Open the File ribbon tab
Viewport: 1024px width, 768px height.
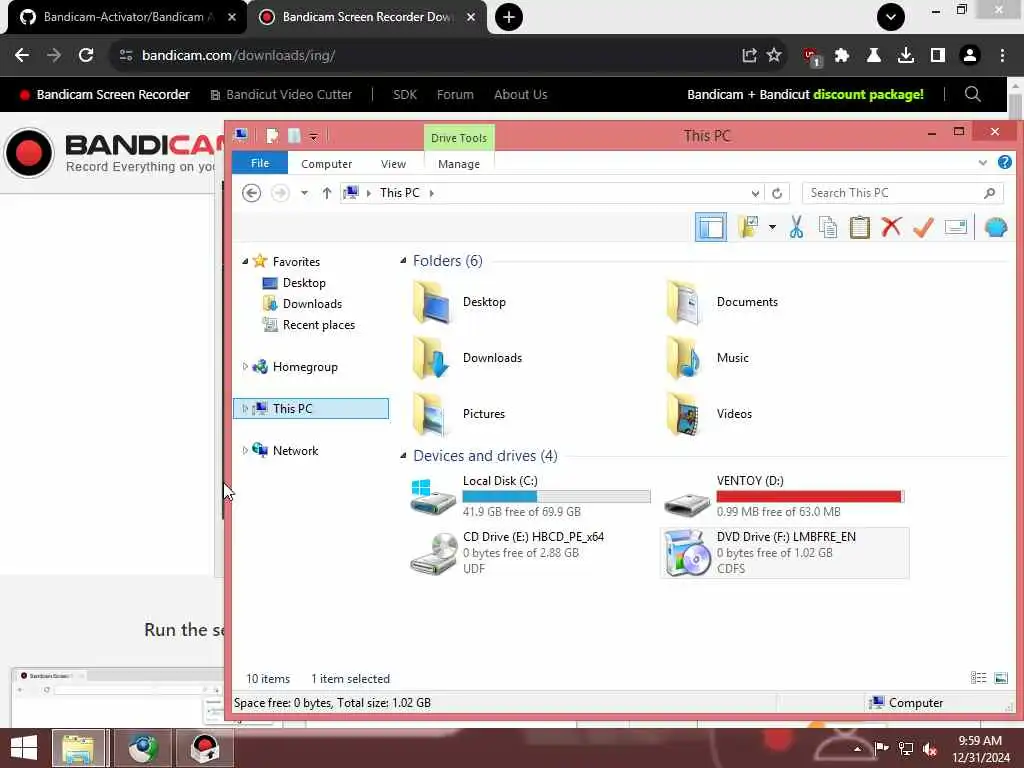point(260,163)
